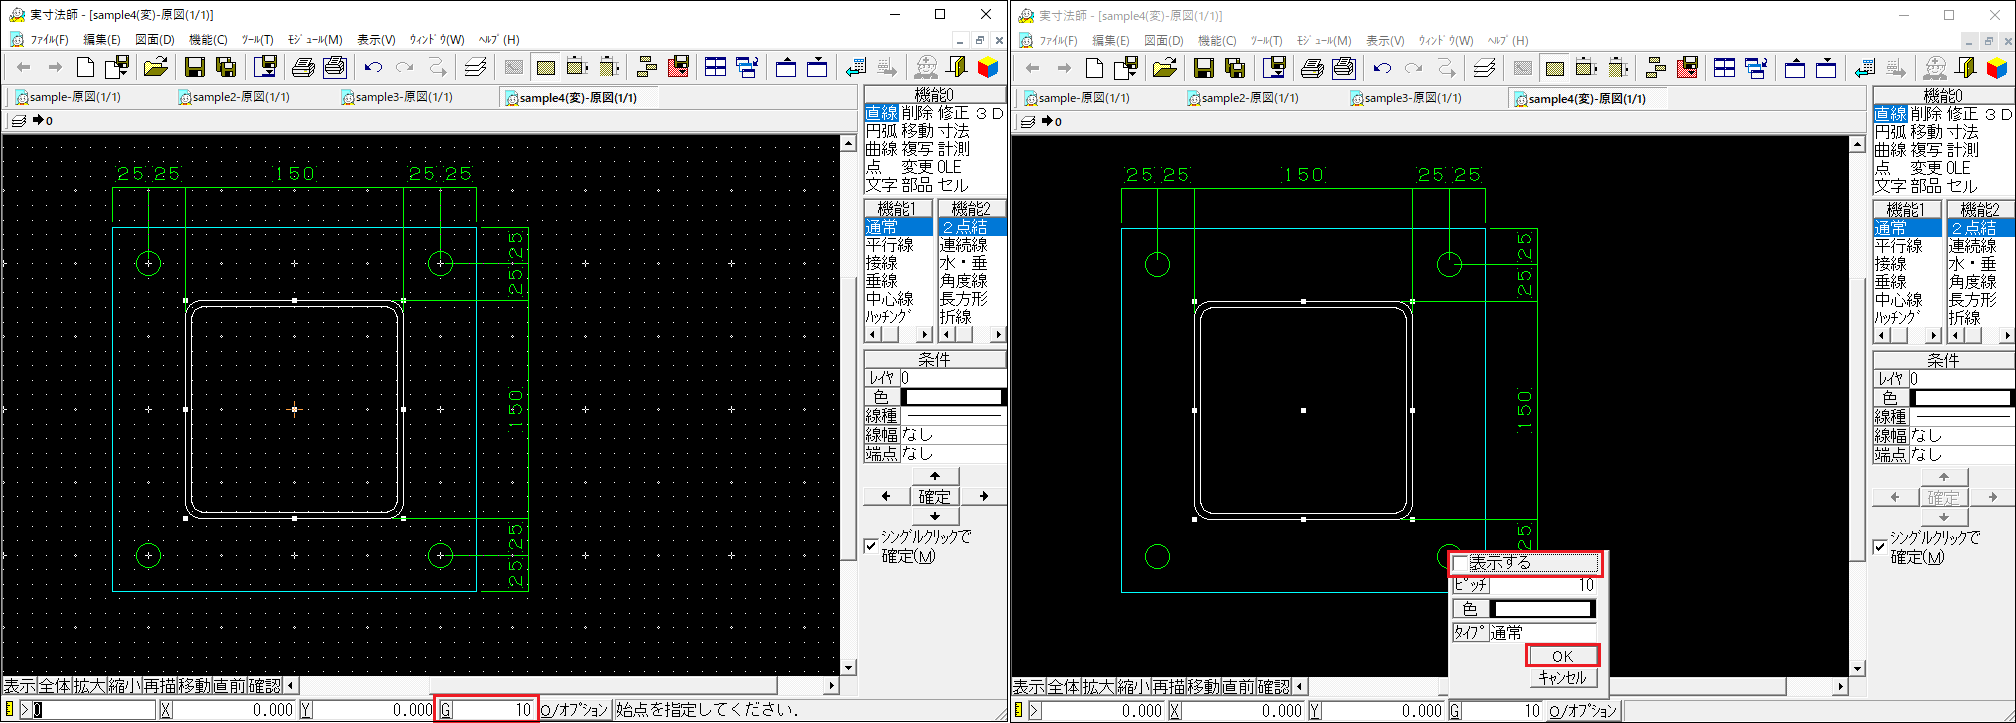Viewport: 2016px width, 723px height.
Task: Open ﾍﾙﾌﾟ(H) menu in right window
Action: [1507, 41]
